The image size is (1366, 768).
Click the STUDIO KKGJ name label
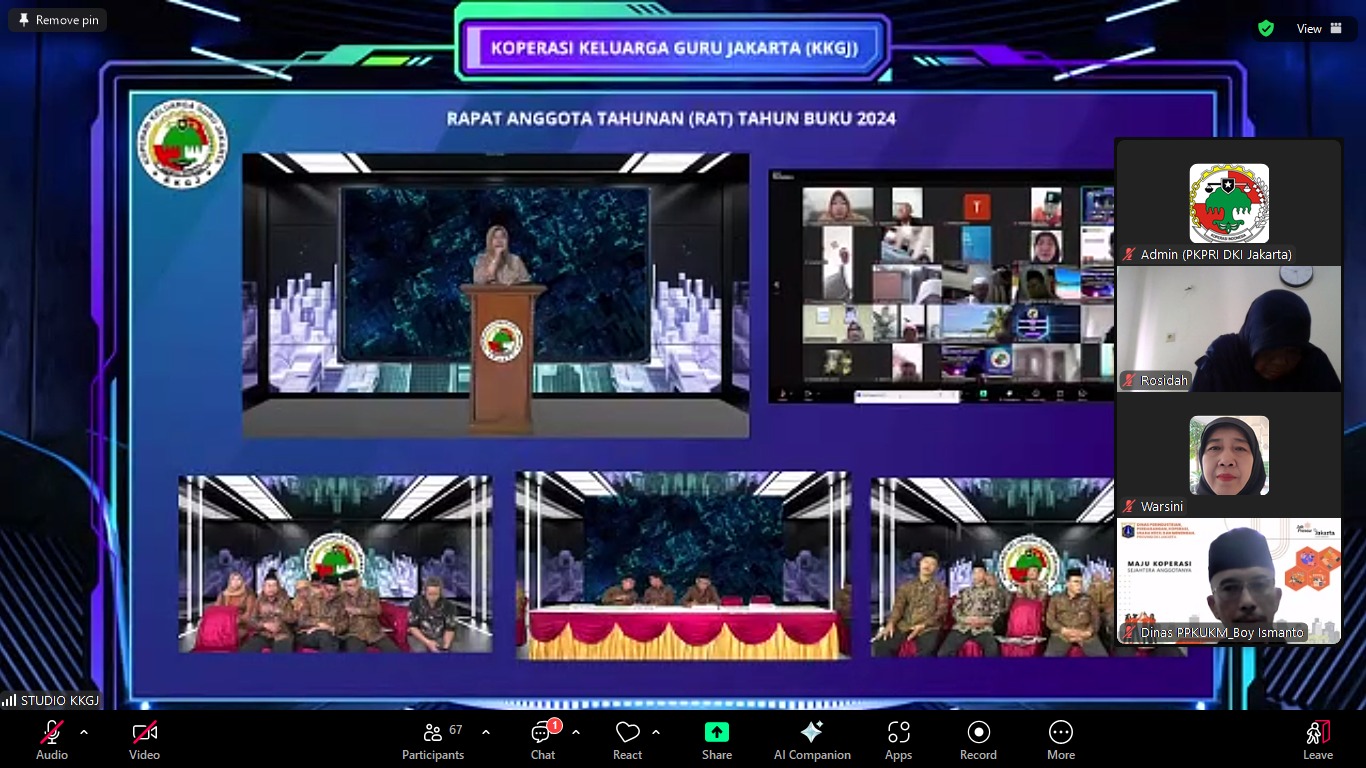pyautogui.click(x=60, y=700)
